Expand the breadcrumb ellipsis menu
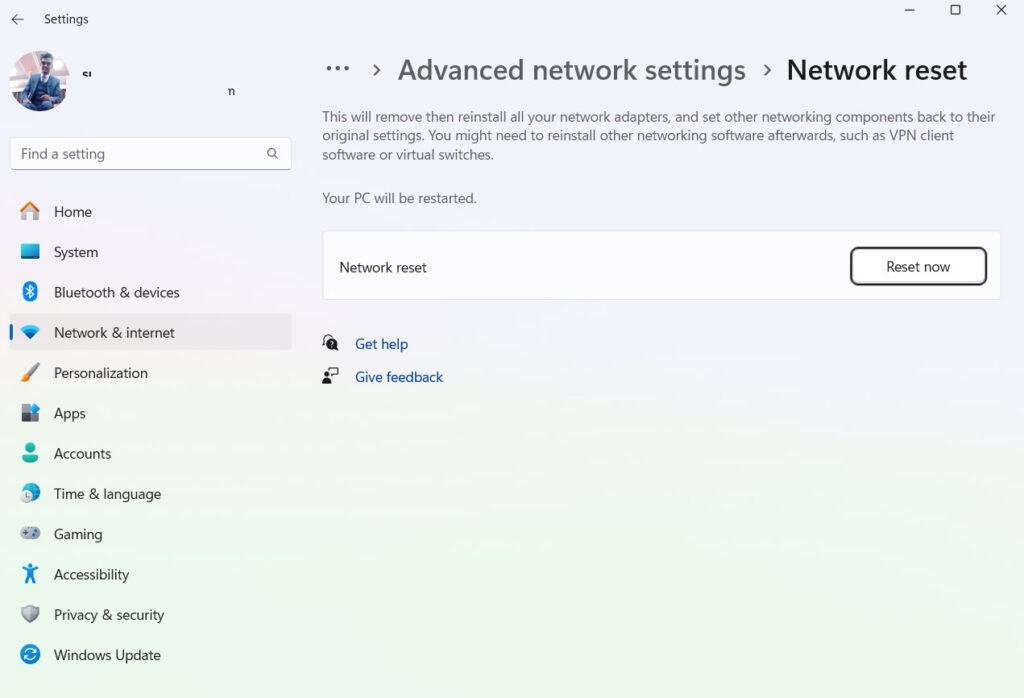This screenshot has width=1024, height=698. point(338,70)
